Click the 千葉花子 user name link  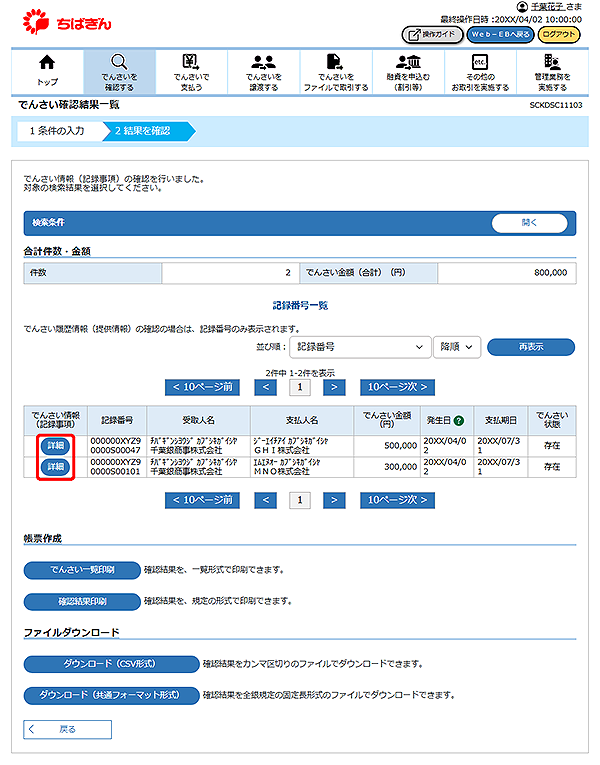pos(547,7)
